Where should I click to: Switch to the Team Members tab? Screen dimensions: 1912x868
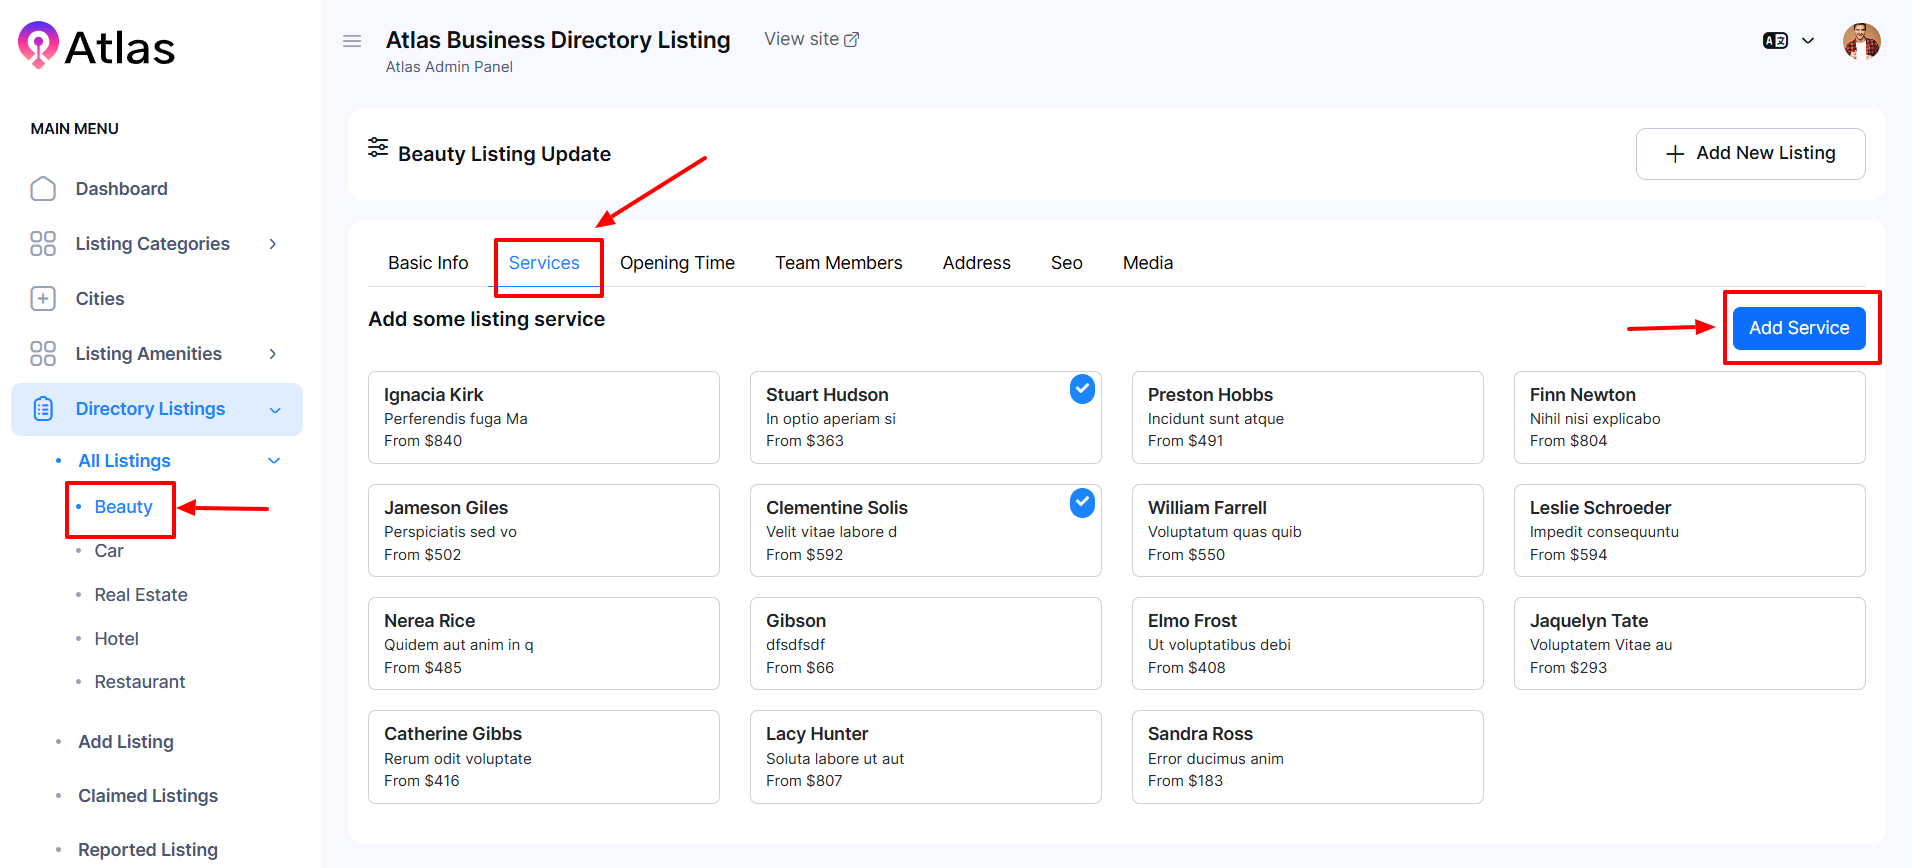click(838, 263)
